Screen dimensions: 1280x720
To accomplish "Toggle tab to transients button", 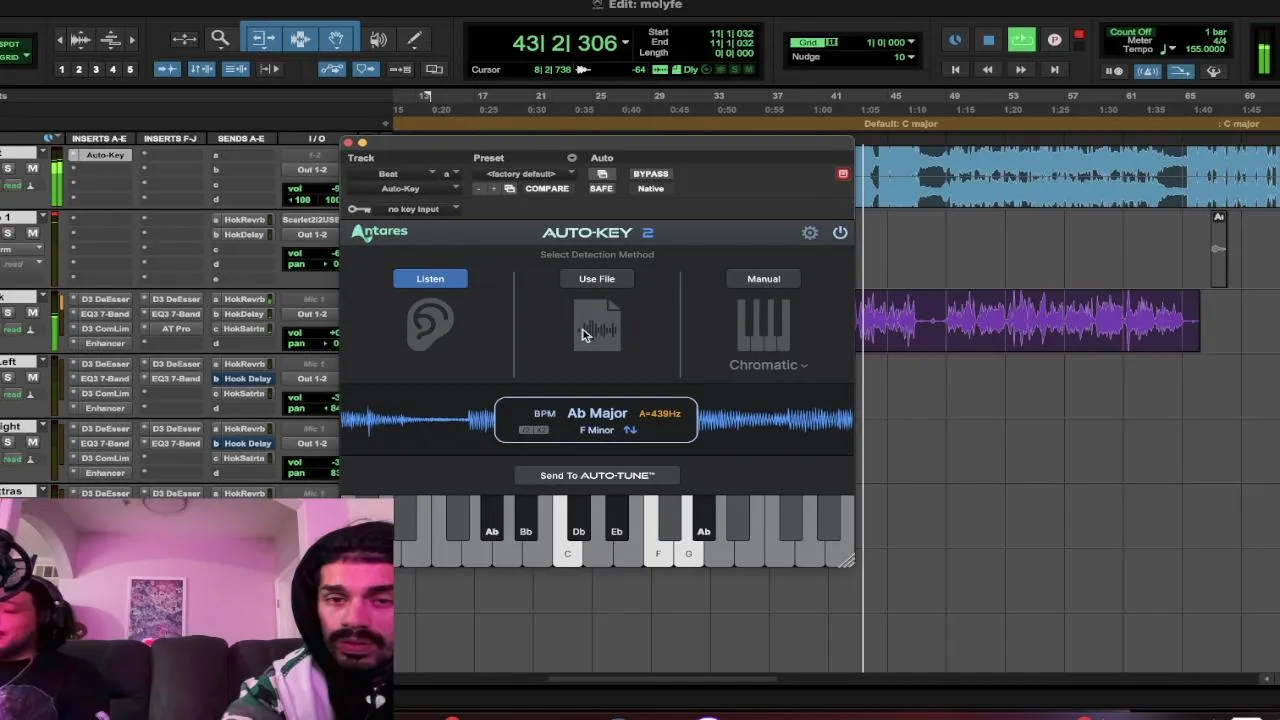I will click(x=167, y=69).
